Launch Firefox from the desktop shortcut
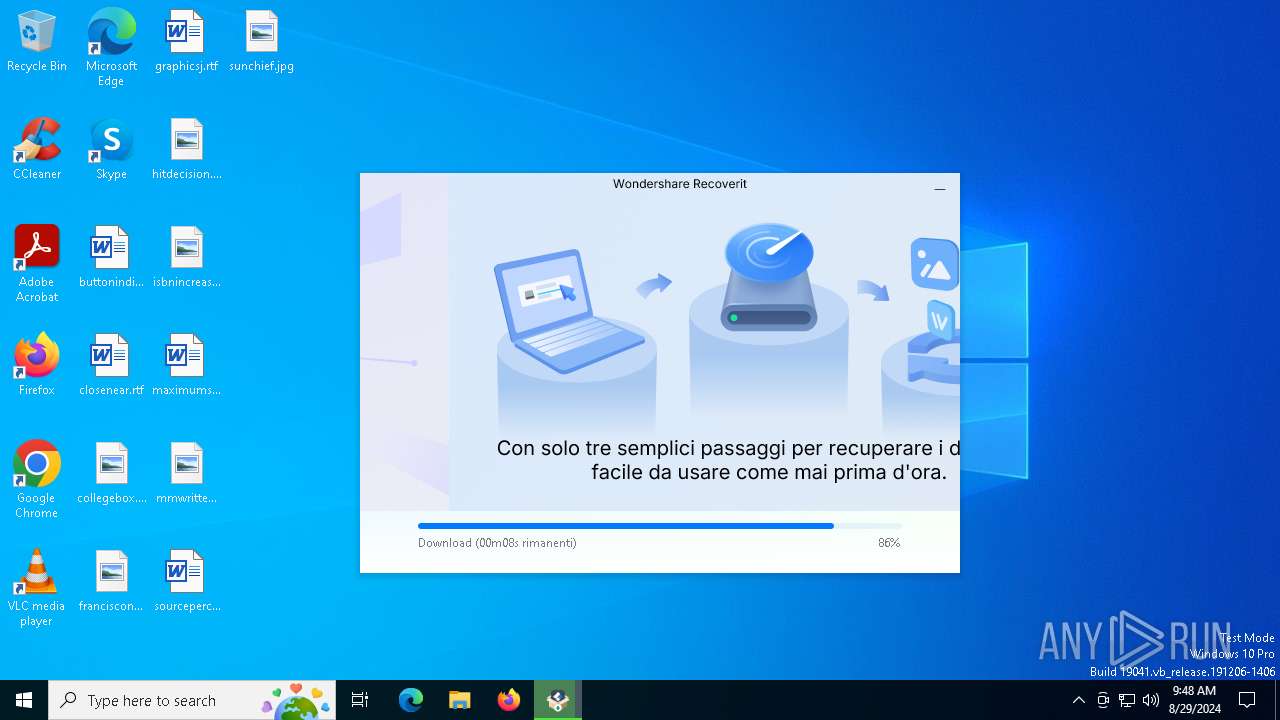This screenshot has height=720, width=1280. 37,366
